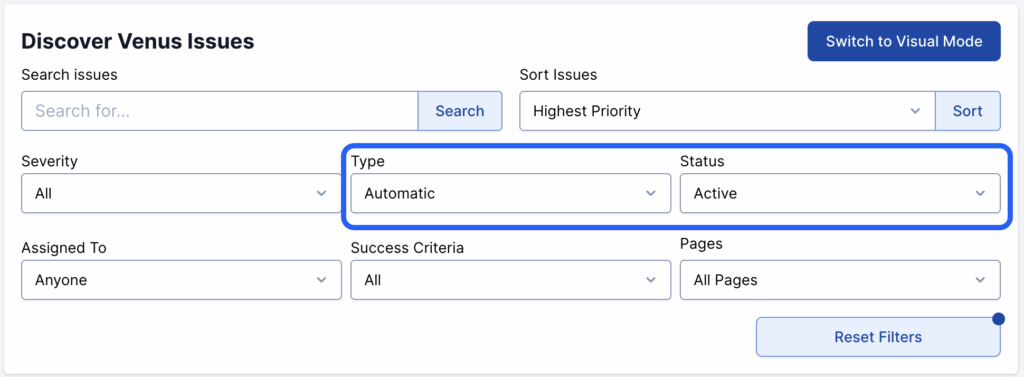This screenshot has width=1024, height=377.
Task: Focus the Search issues text field
Action: coord(219,111)
